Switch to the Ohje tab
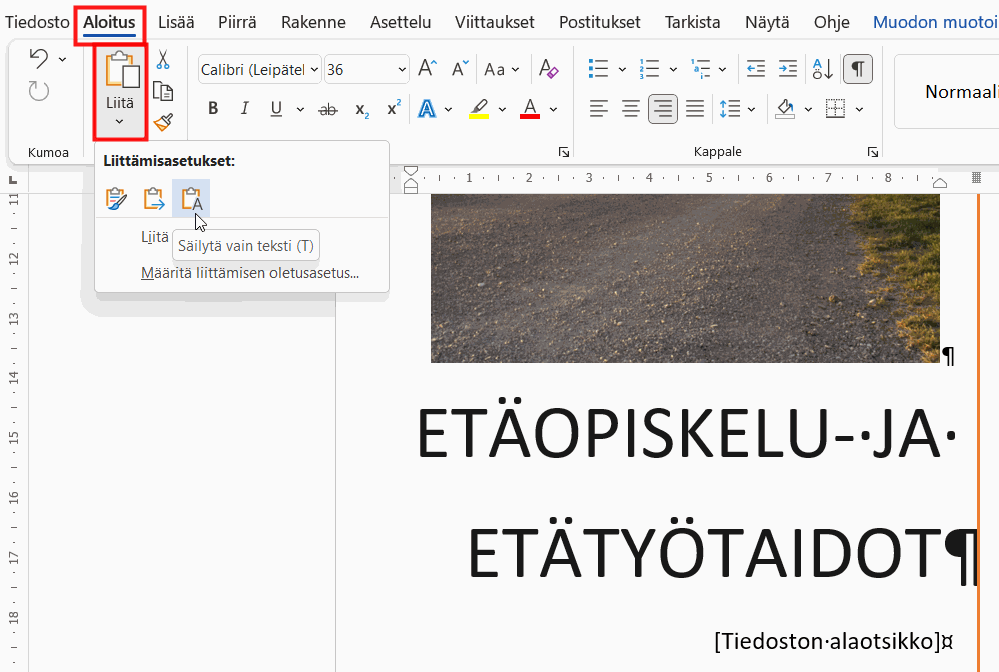Viewport: 999px width, 672px height. point(831,22)
